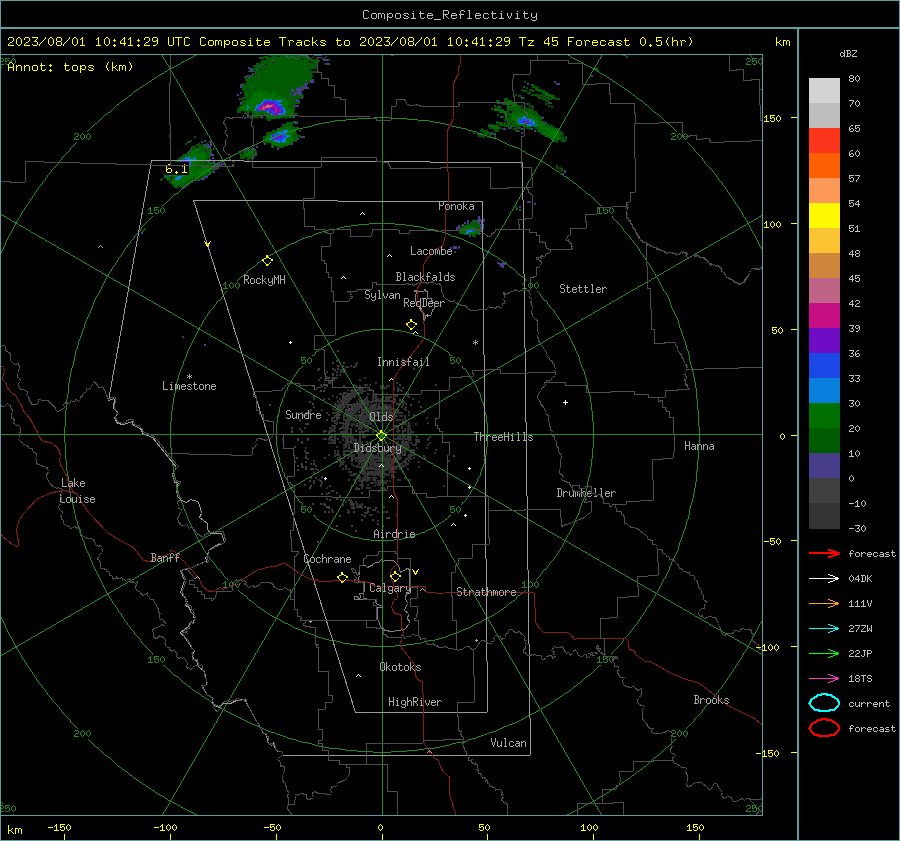Screen dimensions: 900x841
Task: Click the red forecast ellipse symbol
Action: [824, 728]
